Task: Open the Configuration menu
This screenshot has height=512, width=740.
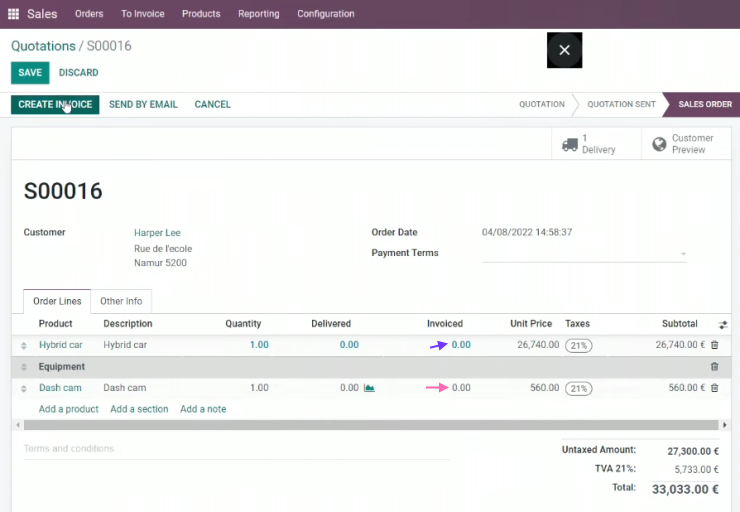Action: [326, 14]
